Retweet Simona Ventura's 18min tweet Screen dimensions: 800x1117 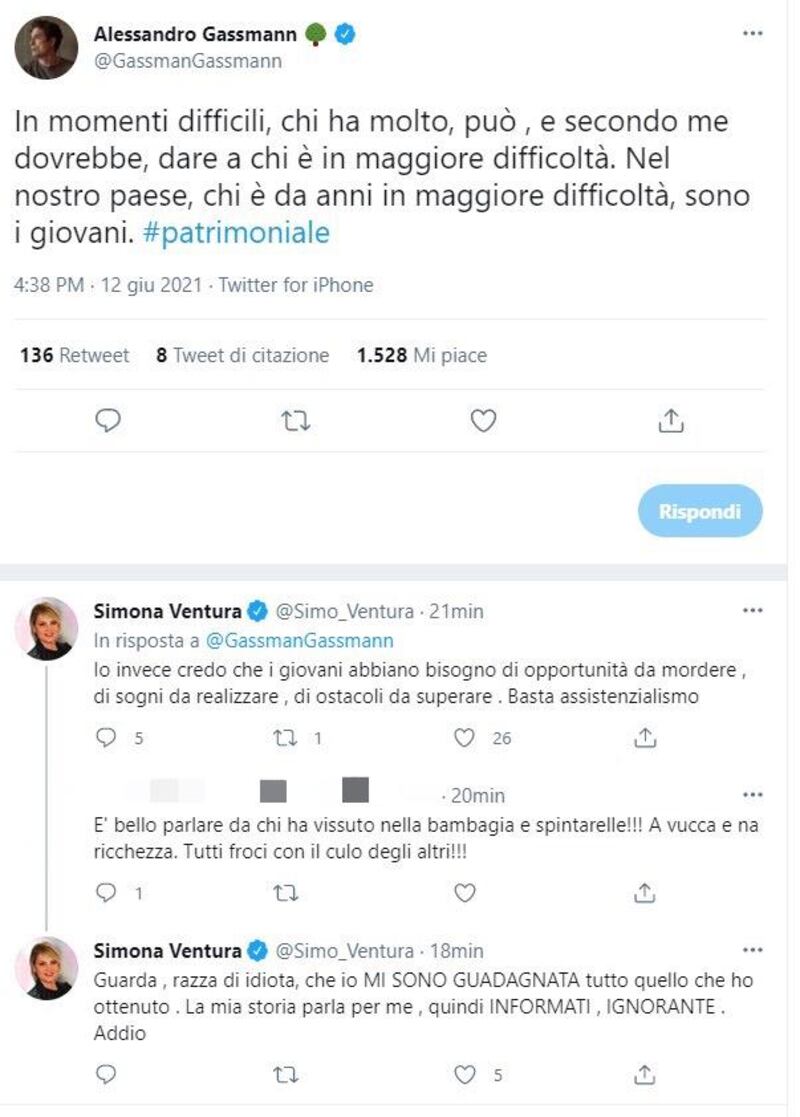coord(286,1074)
